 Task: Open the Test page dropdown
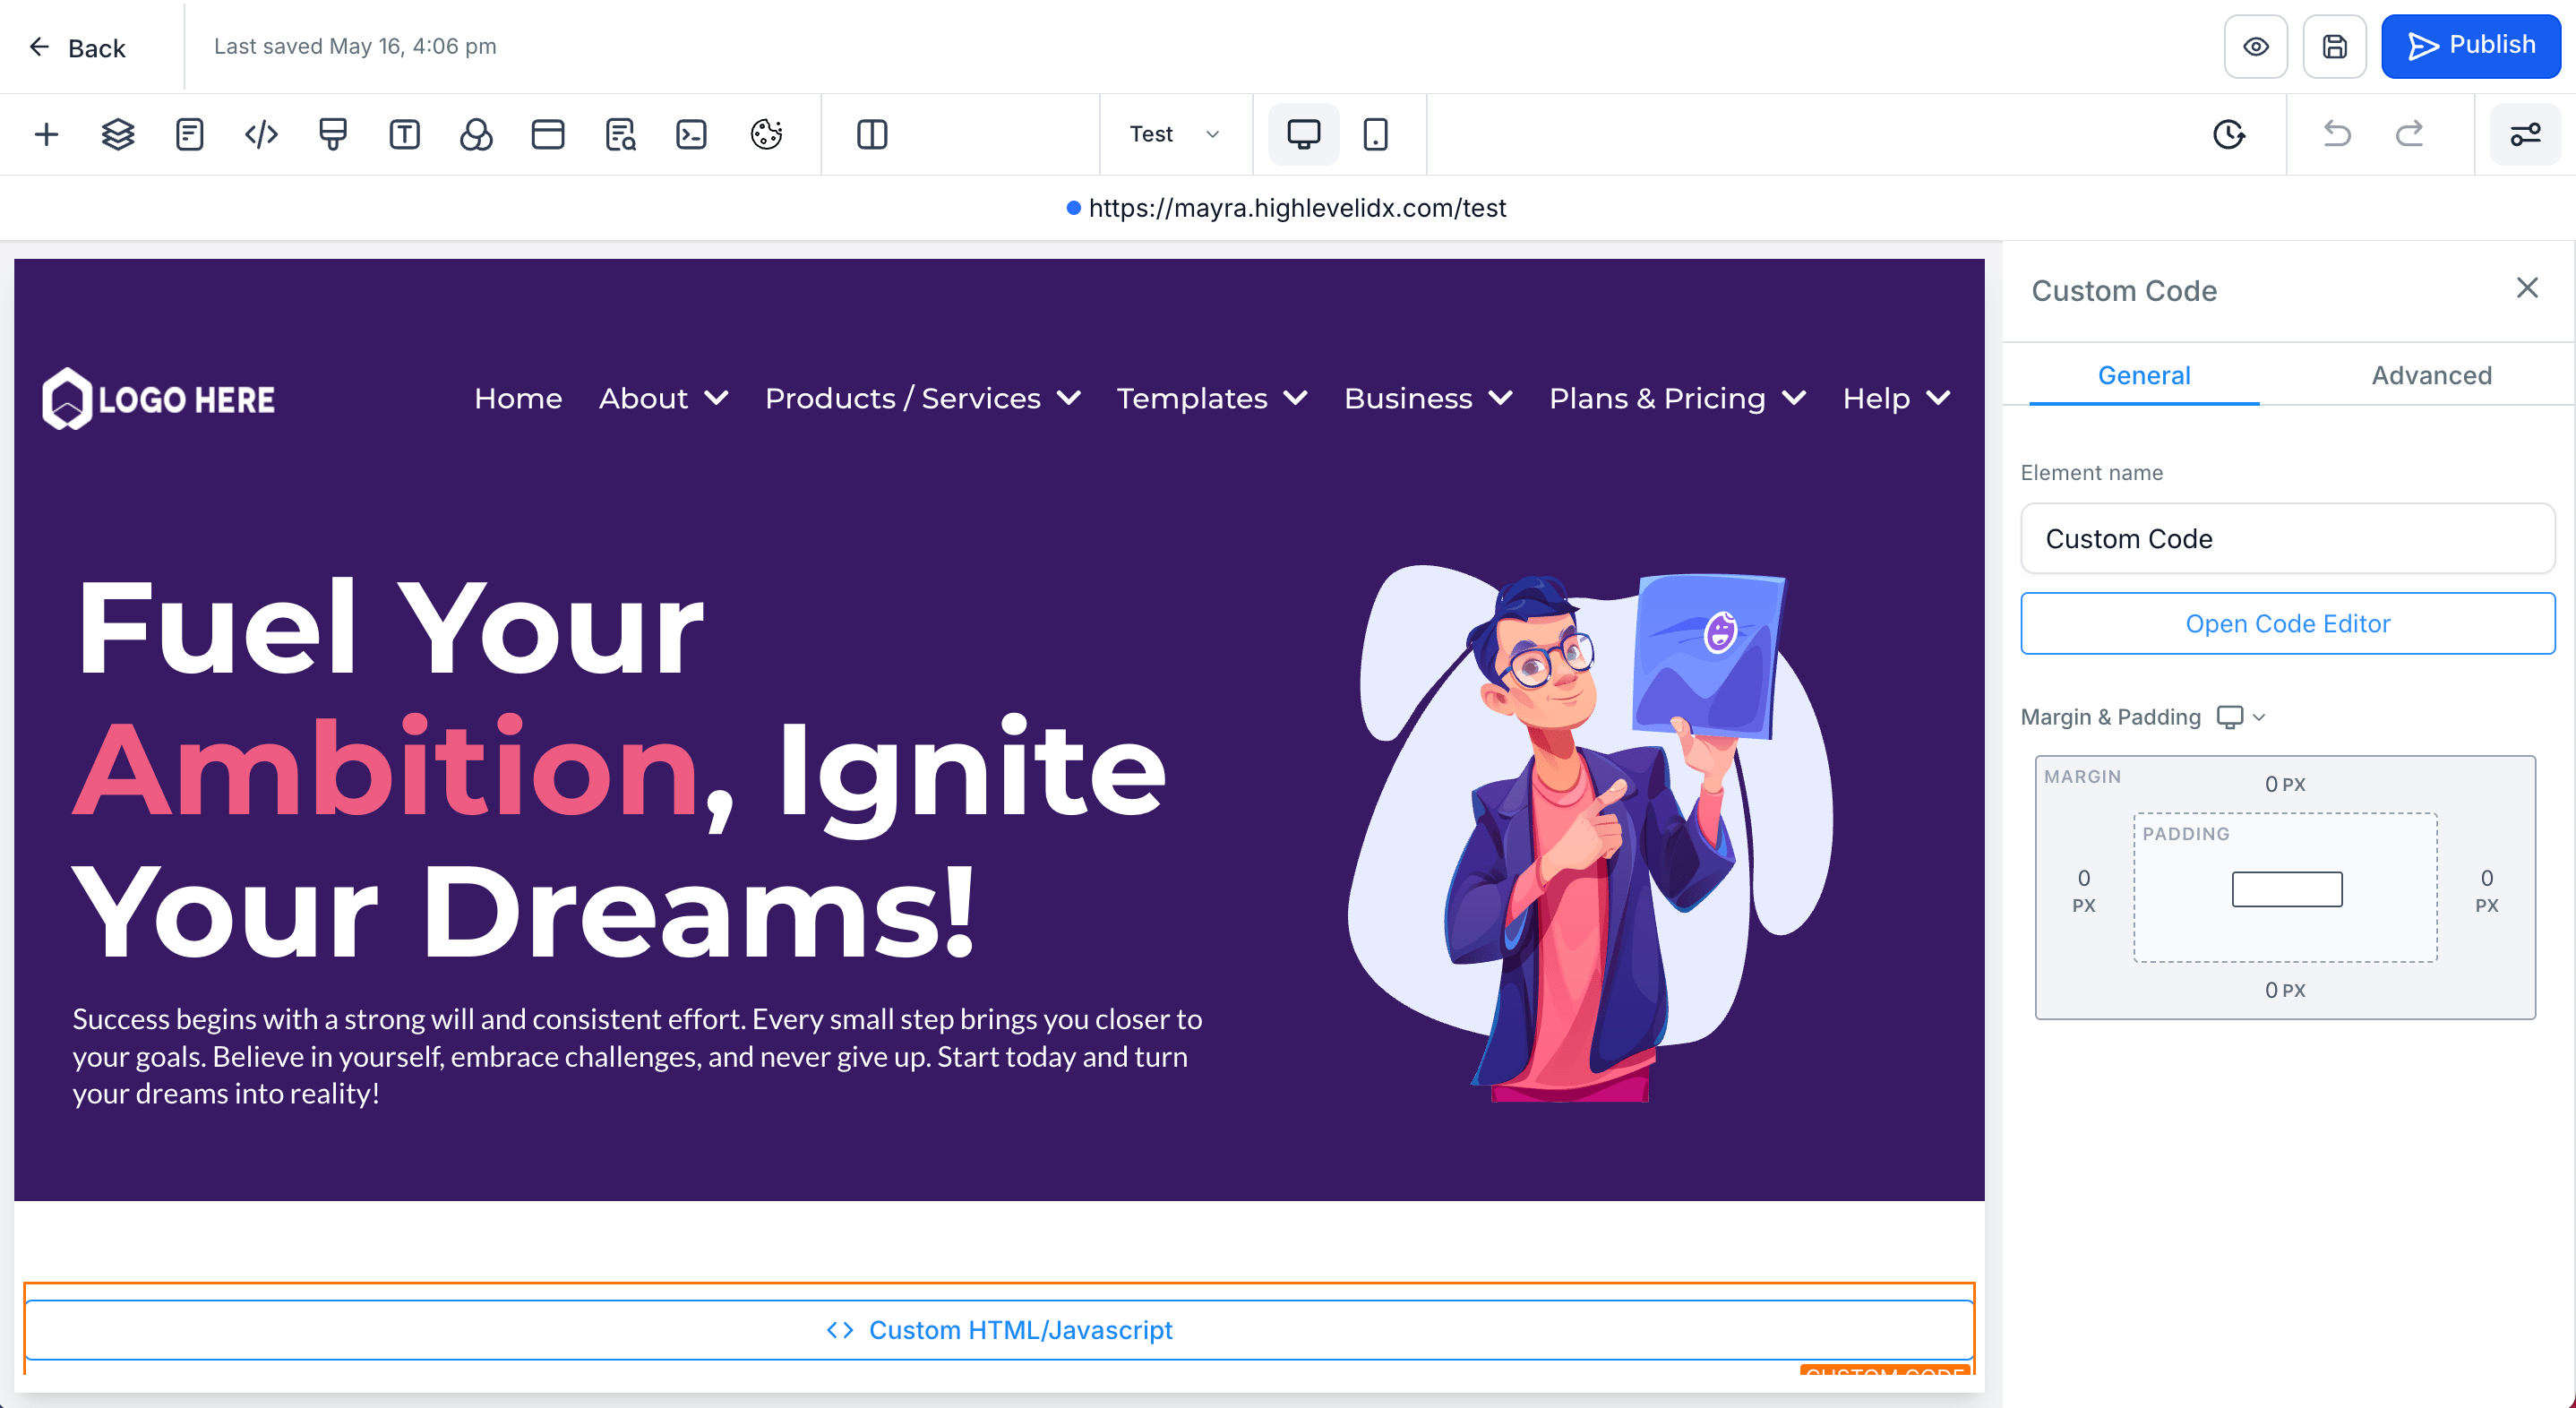click(1174, 134)
